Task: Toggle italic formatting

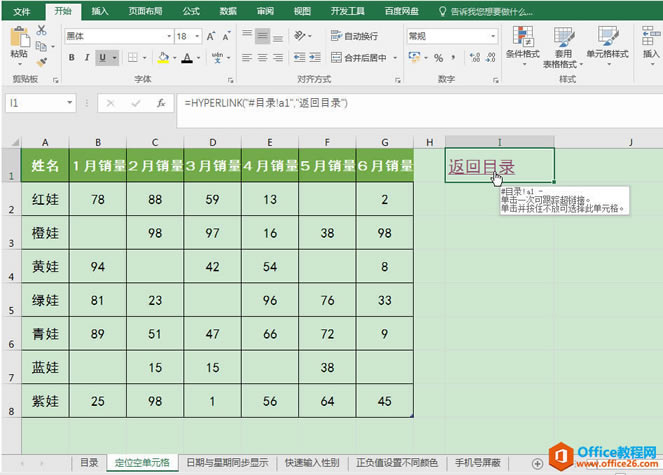Action: 87,58
